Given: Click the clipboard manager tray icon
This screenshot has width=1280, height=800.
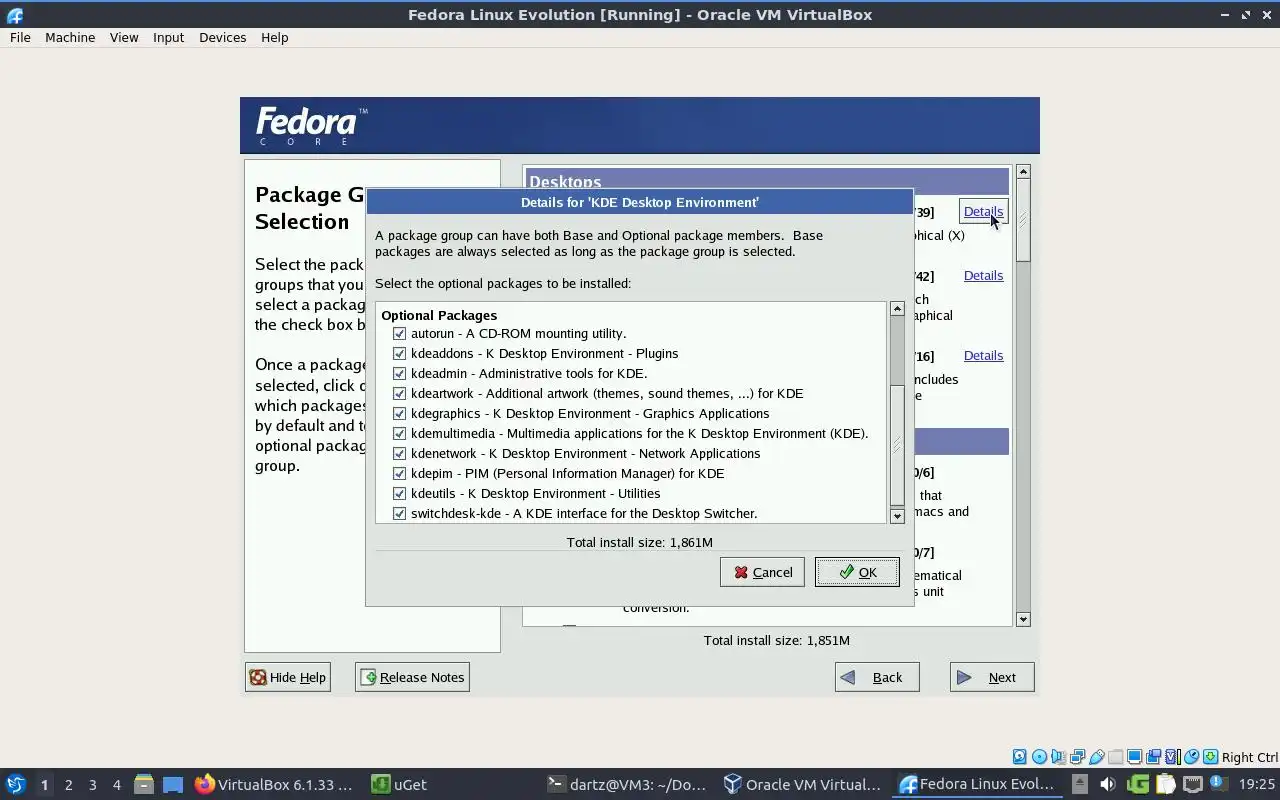Looking at the screenshot, I should (x=1165, y=784).
